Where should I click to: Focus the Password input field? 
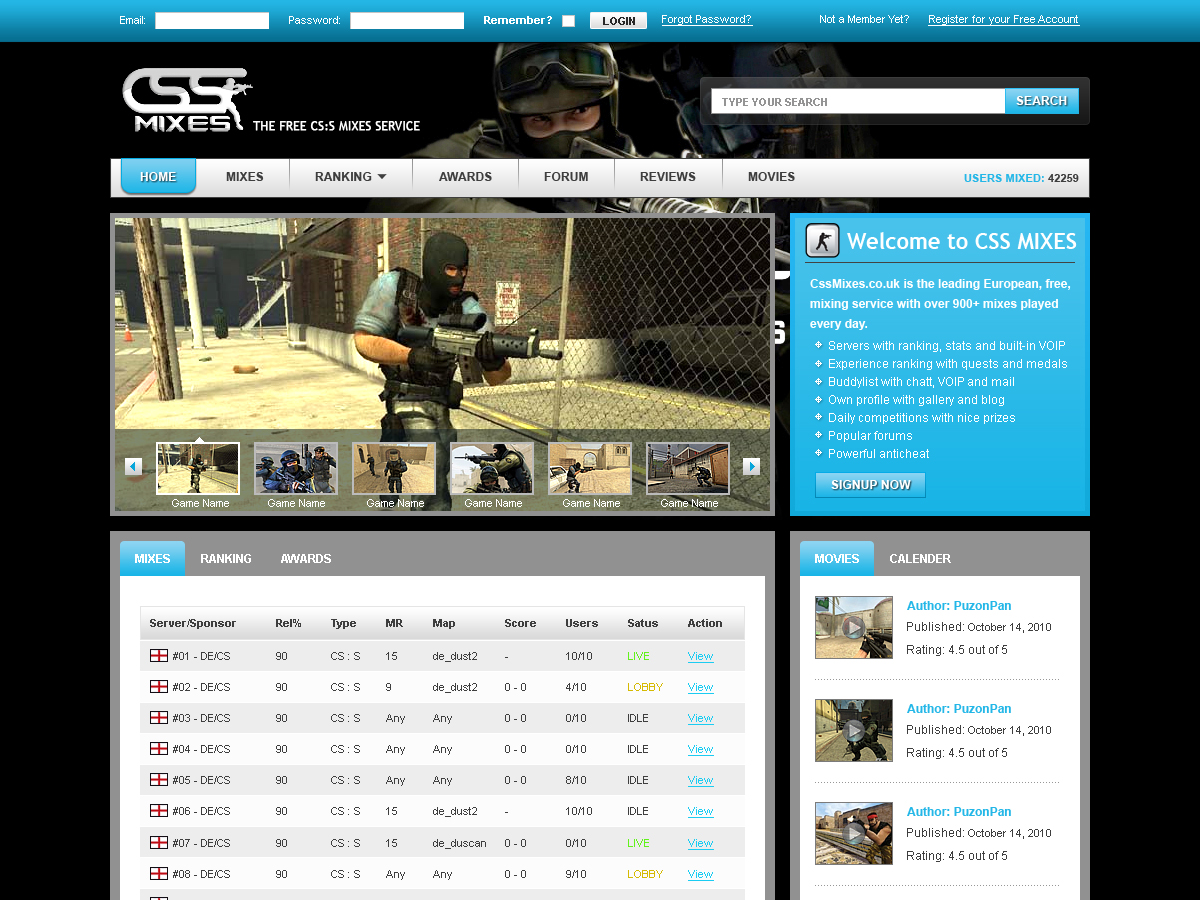pyautogui.click(x=407, y=21)
